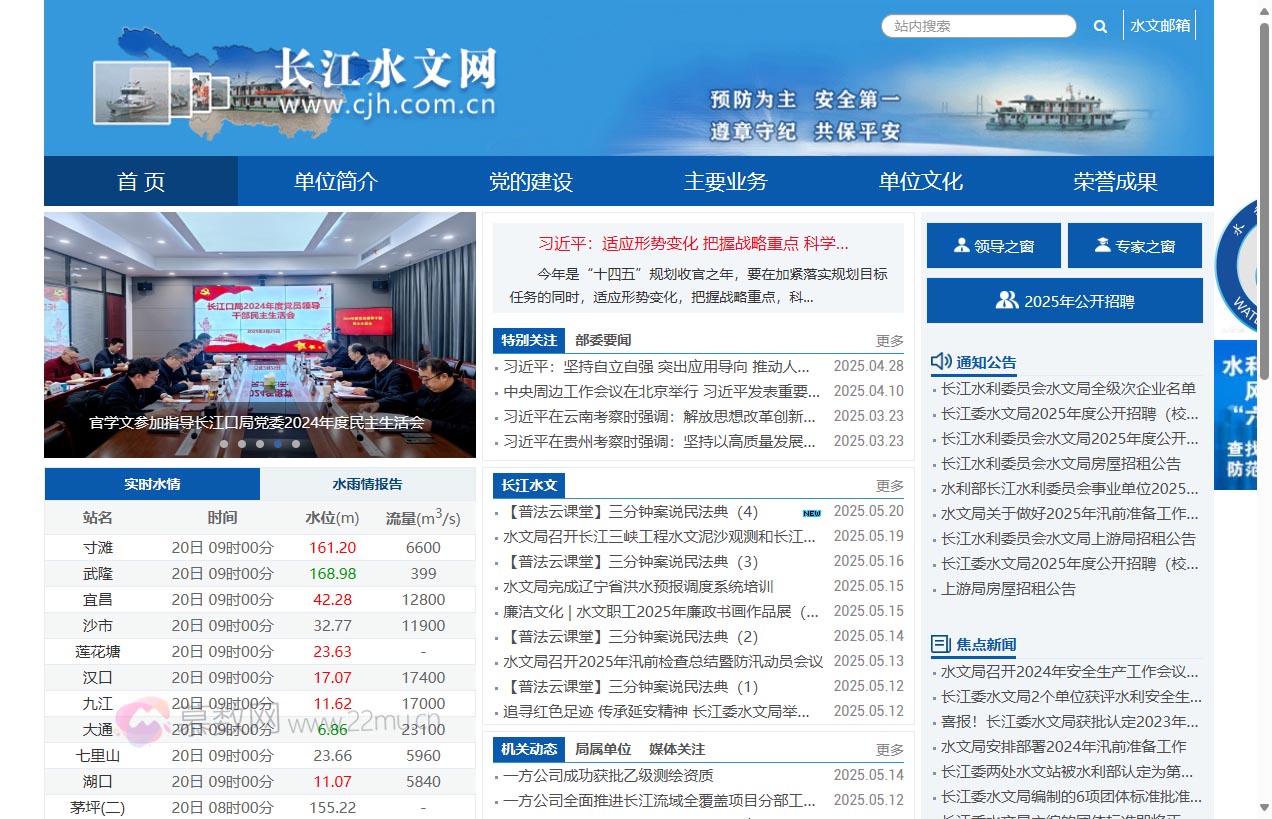
Task: Click the carousel photo of the meeting
Action: click(x=259, y=330)
